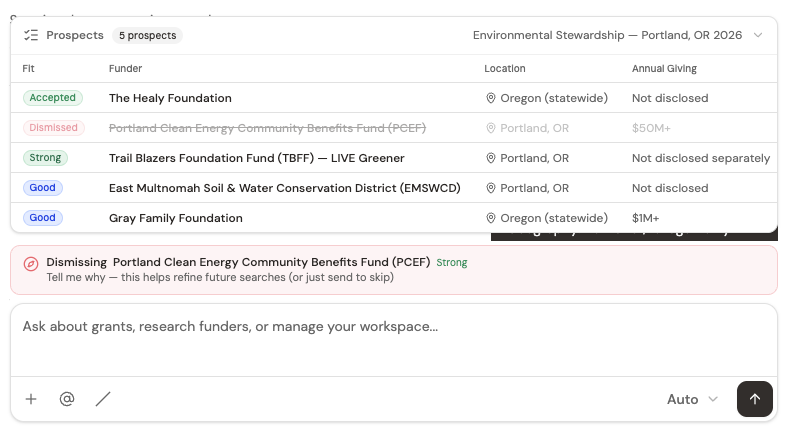Click the compass icon in Dismissing banner

point(31,264)
